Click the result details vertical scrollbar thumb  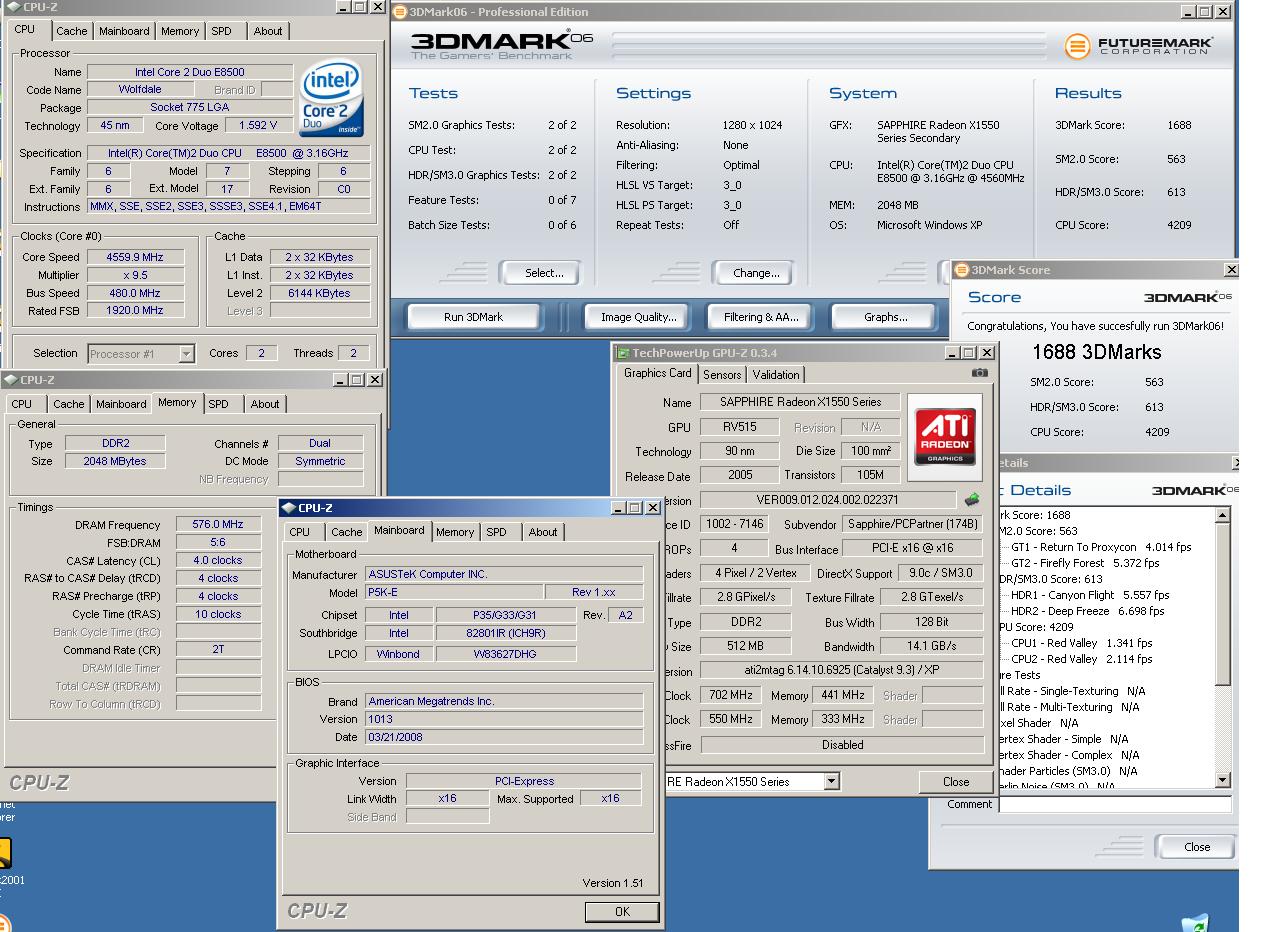tap(1223, 603)
